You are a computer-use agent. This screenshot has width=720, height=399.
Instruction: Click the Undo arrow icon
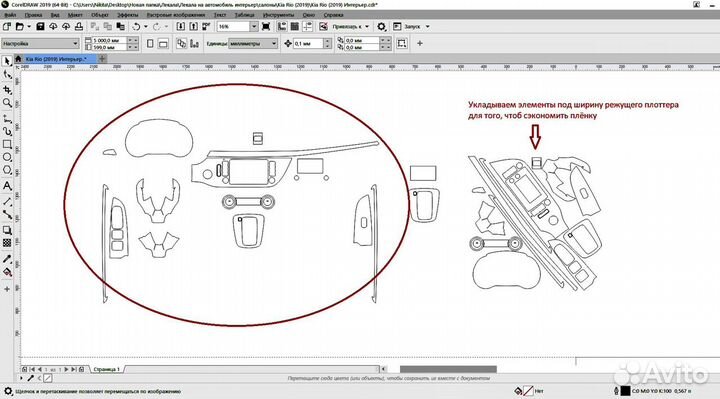[136, 27]
